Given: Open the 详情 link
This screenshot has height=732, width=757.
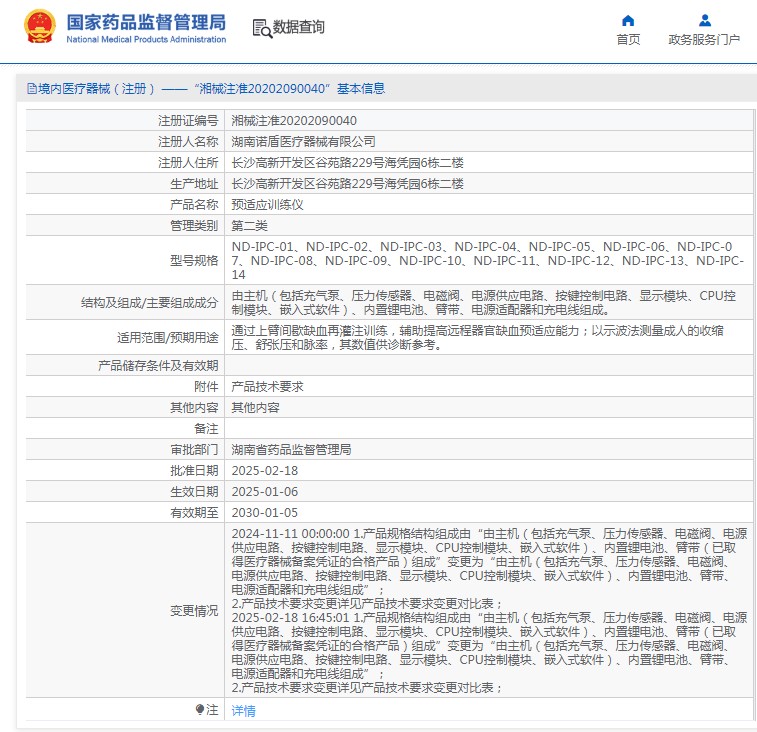Looking at the screenshot, I should coord(243,711).
